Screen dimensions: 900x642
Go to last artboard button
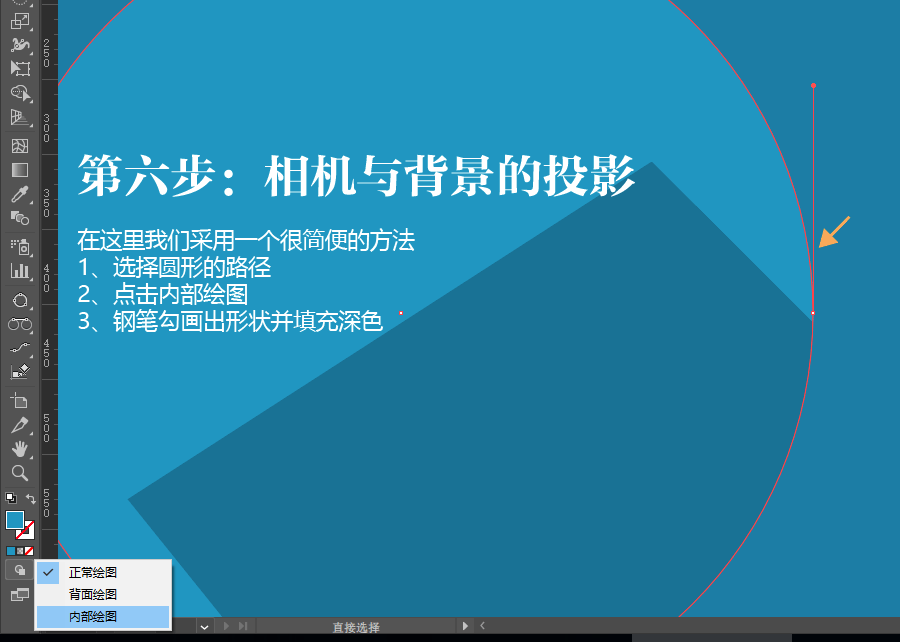click(x=243, y=626)
